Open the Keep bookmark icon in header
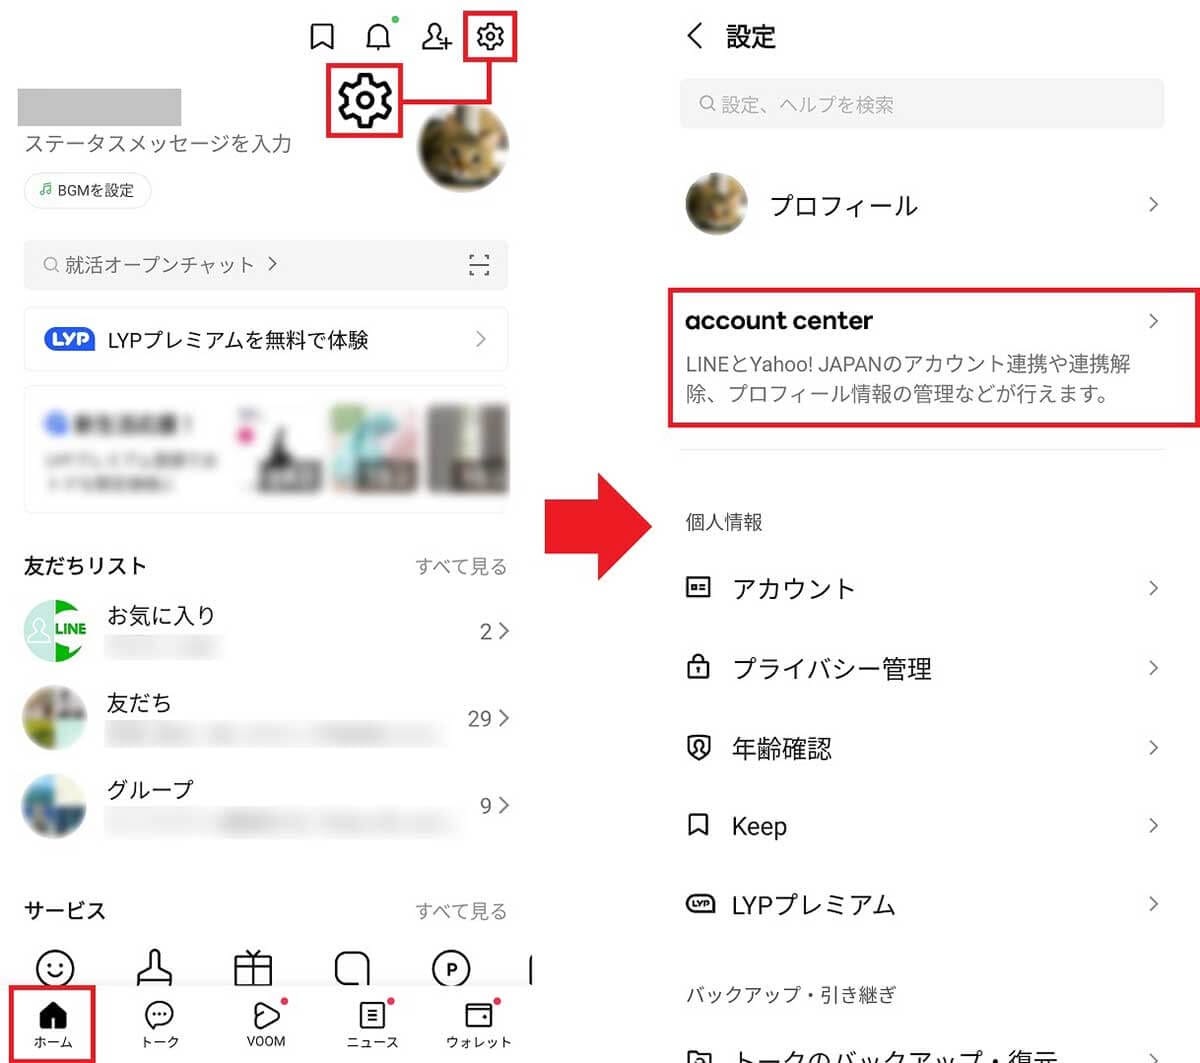Image resolution: width=1200 pixels, height=1063 pixels. coord(321,37)
